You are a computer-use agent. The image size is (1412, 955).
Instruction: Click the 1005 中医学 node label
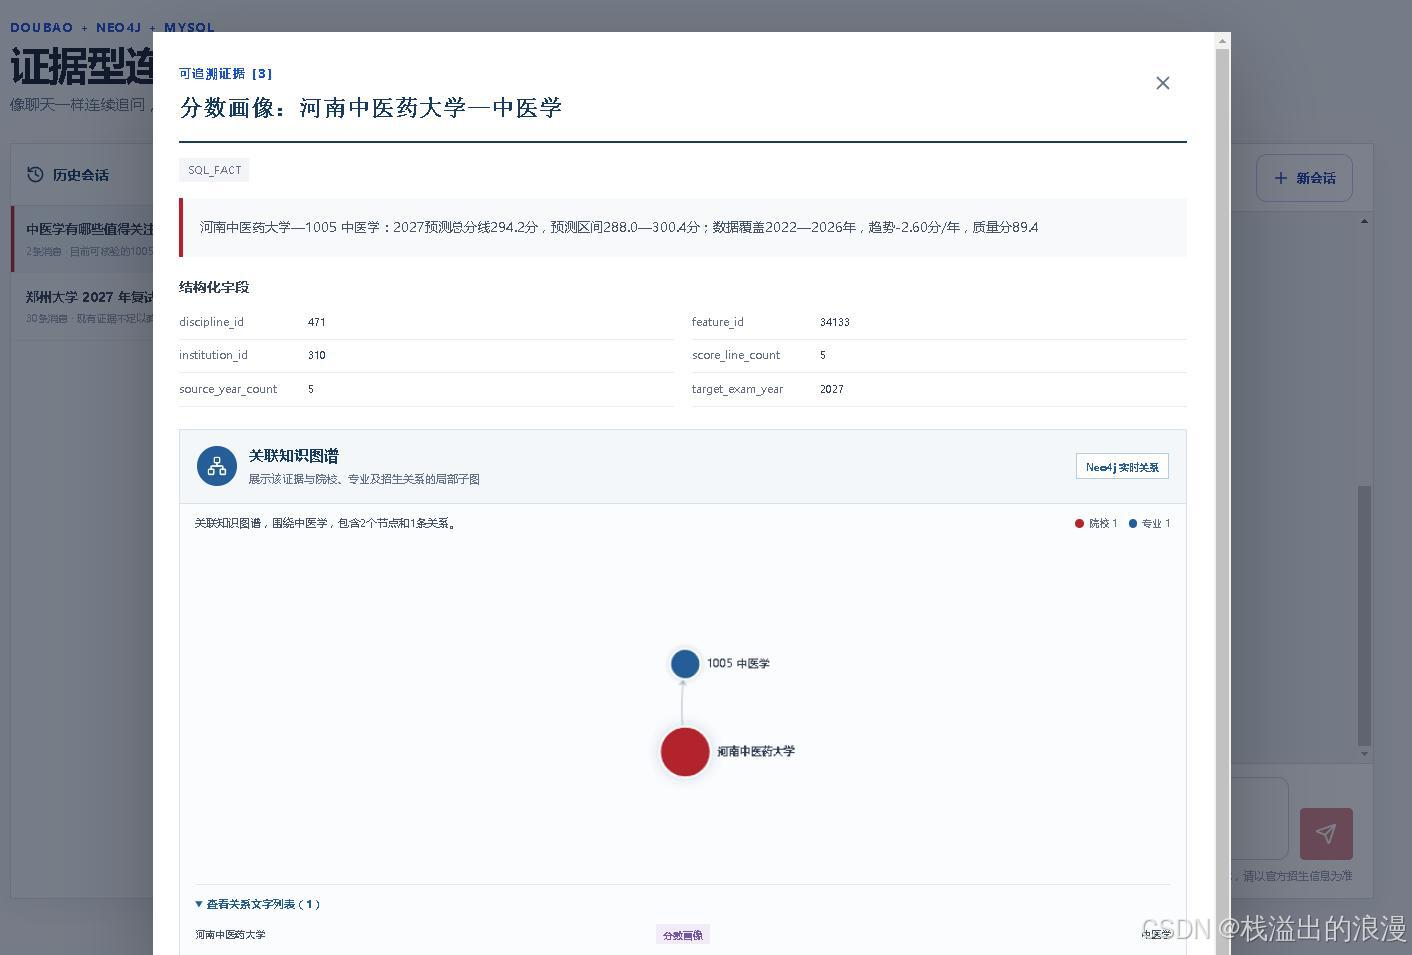[738, 664]
